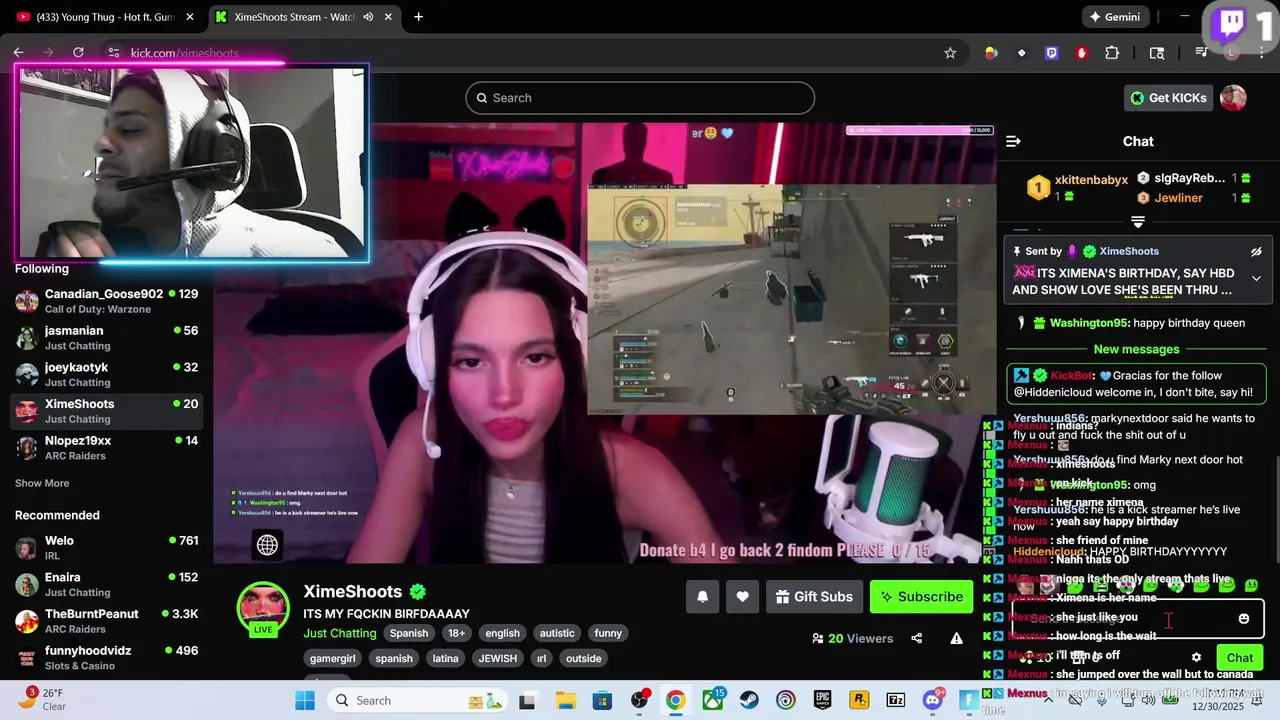
Task: Hide the pinned message with eye-slash icon
Action: click(1256, 252)
